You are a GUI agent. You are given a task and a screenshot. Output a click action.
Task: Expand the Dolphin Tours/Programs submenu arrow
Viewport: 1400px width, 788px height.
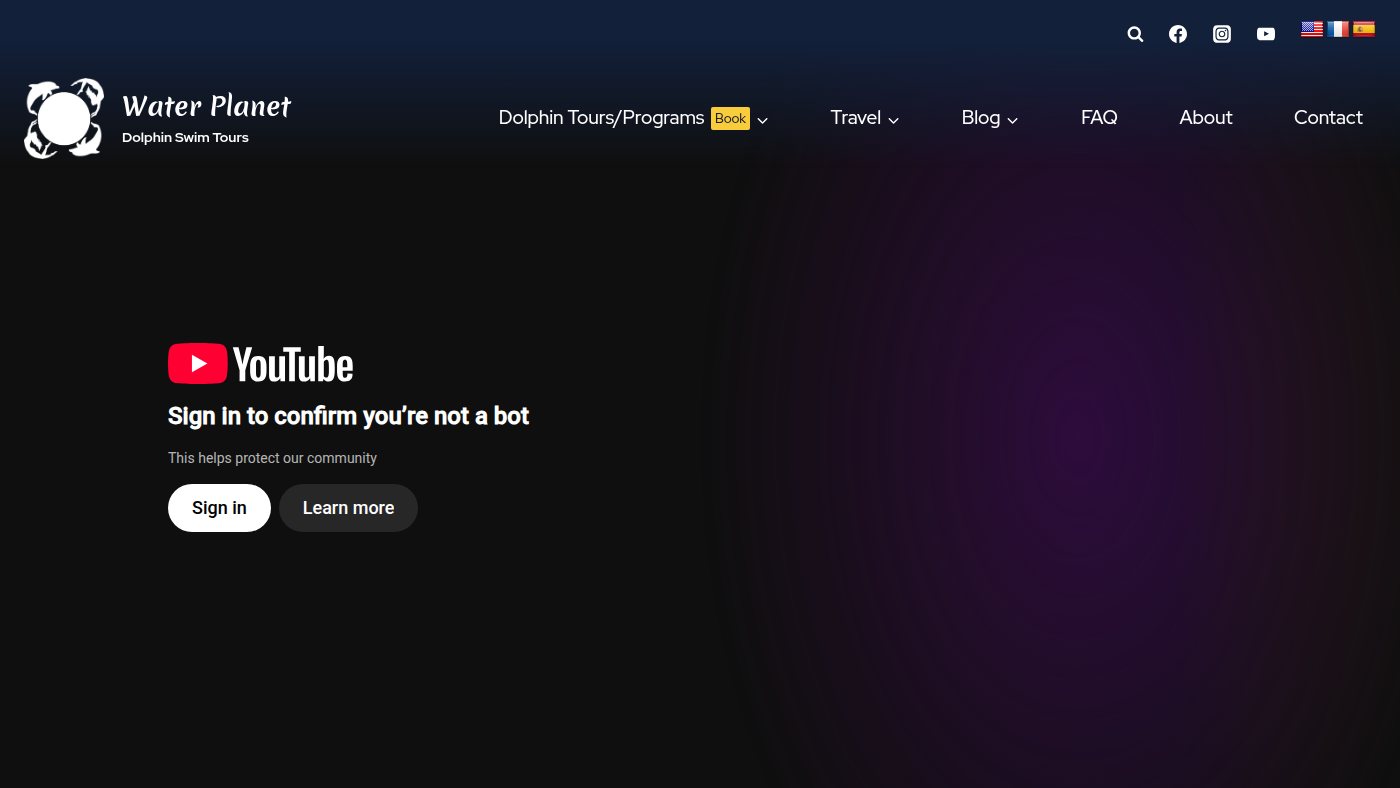pos(762,119)
